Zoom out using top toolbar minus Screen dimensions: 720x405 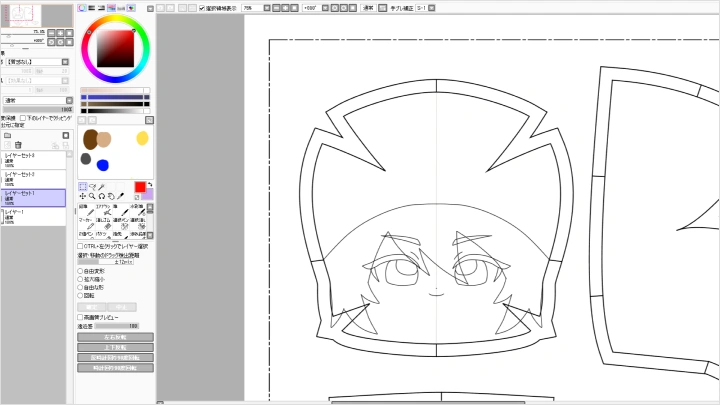[x=276, y=8]
